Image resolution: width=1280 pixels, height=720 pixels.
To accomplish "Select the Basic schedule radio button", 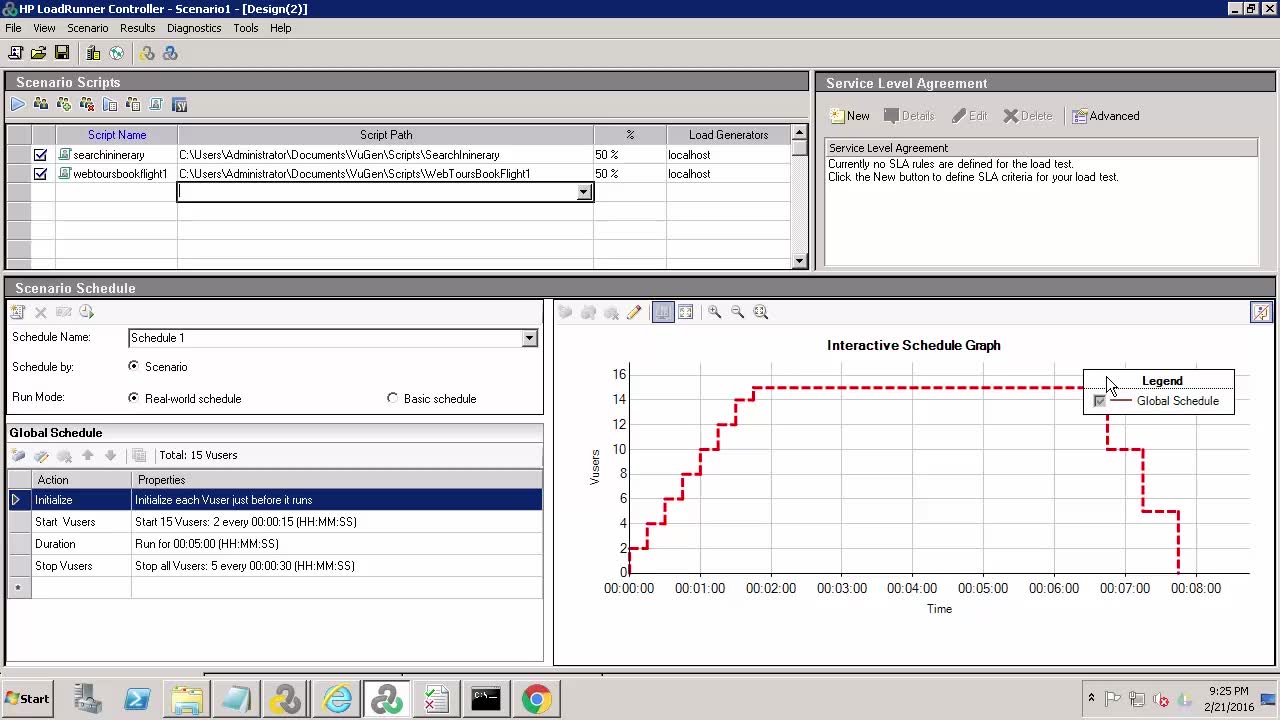I will pos(393,398).
